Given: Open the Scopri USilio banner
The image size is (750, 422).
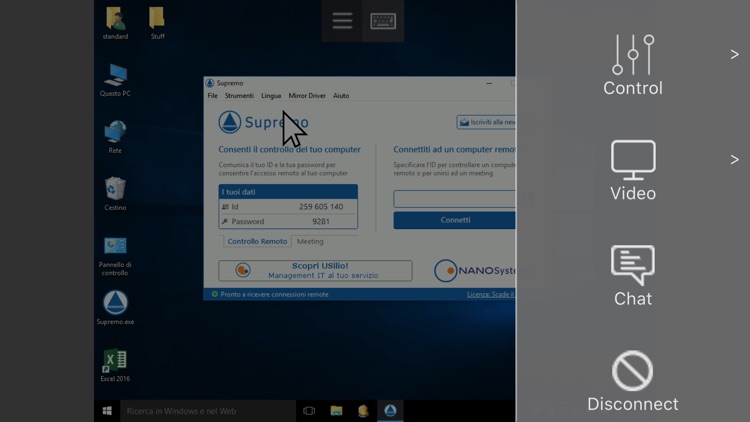Looking at the screenshot, I should [x=315, y=270].
